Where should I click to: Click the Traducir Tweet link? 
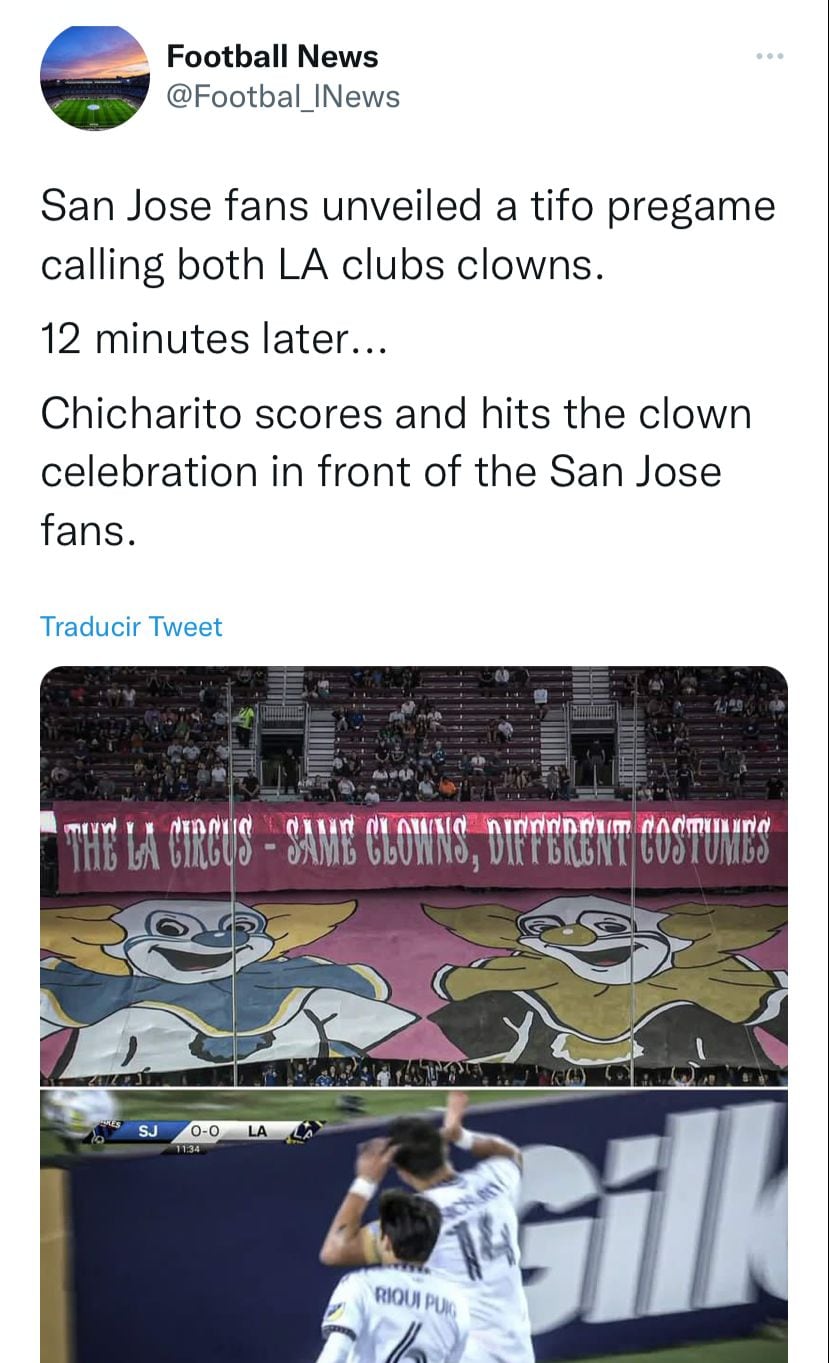(x=131, y=627)
